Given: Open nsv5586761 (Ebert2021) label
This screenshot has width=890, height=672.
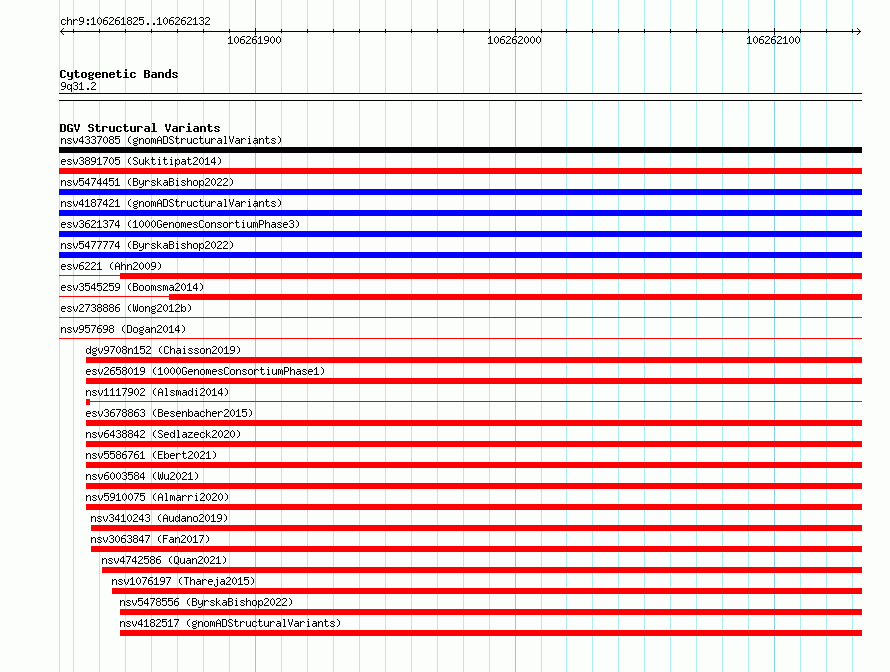Looking at the screenshot, I should point(151,455).
